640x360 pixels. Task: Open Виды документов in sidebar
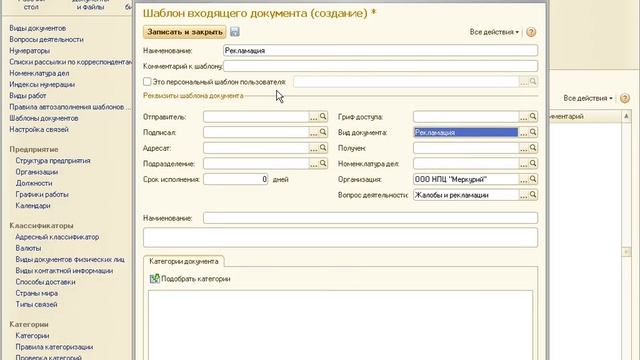(x=38, y=28)
